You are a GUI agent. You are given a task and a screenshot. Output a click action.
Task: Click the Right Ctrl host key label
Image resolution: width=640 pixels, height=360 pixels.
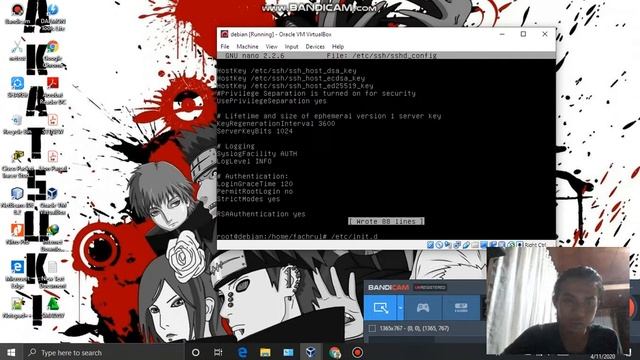[535, 245]
